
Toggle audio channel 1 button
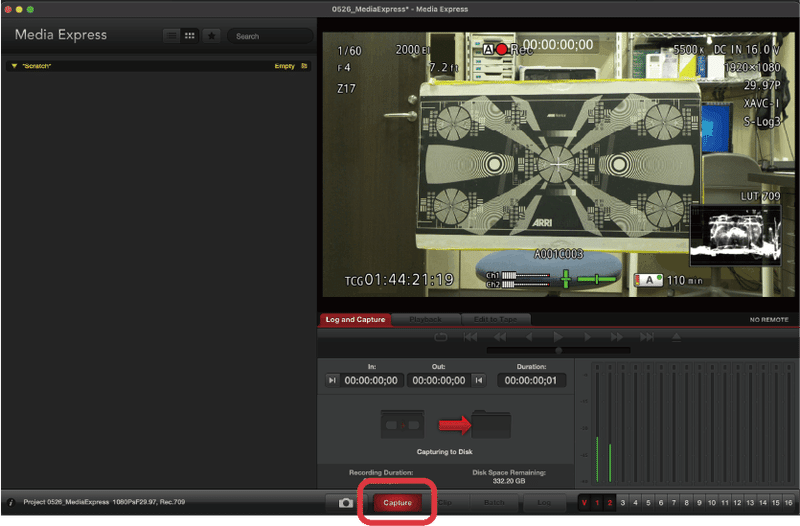[x=597, y=503]
